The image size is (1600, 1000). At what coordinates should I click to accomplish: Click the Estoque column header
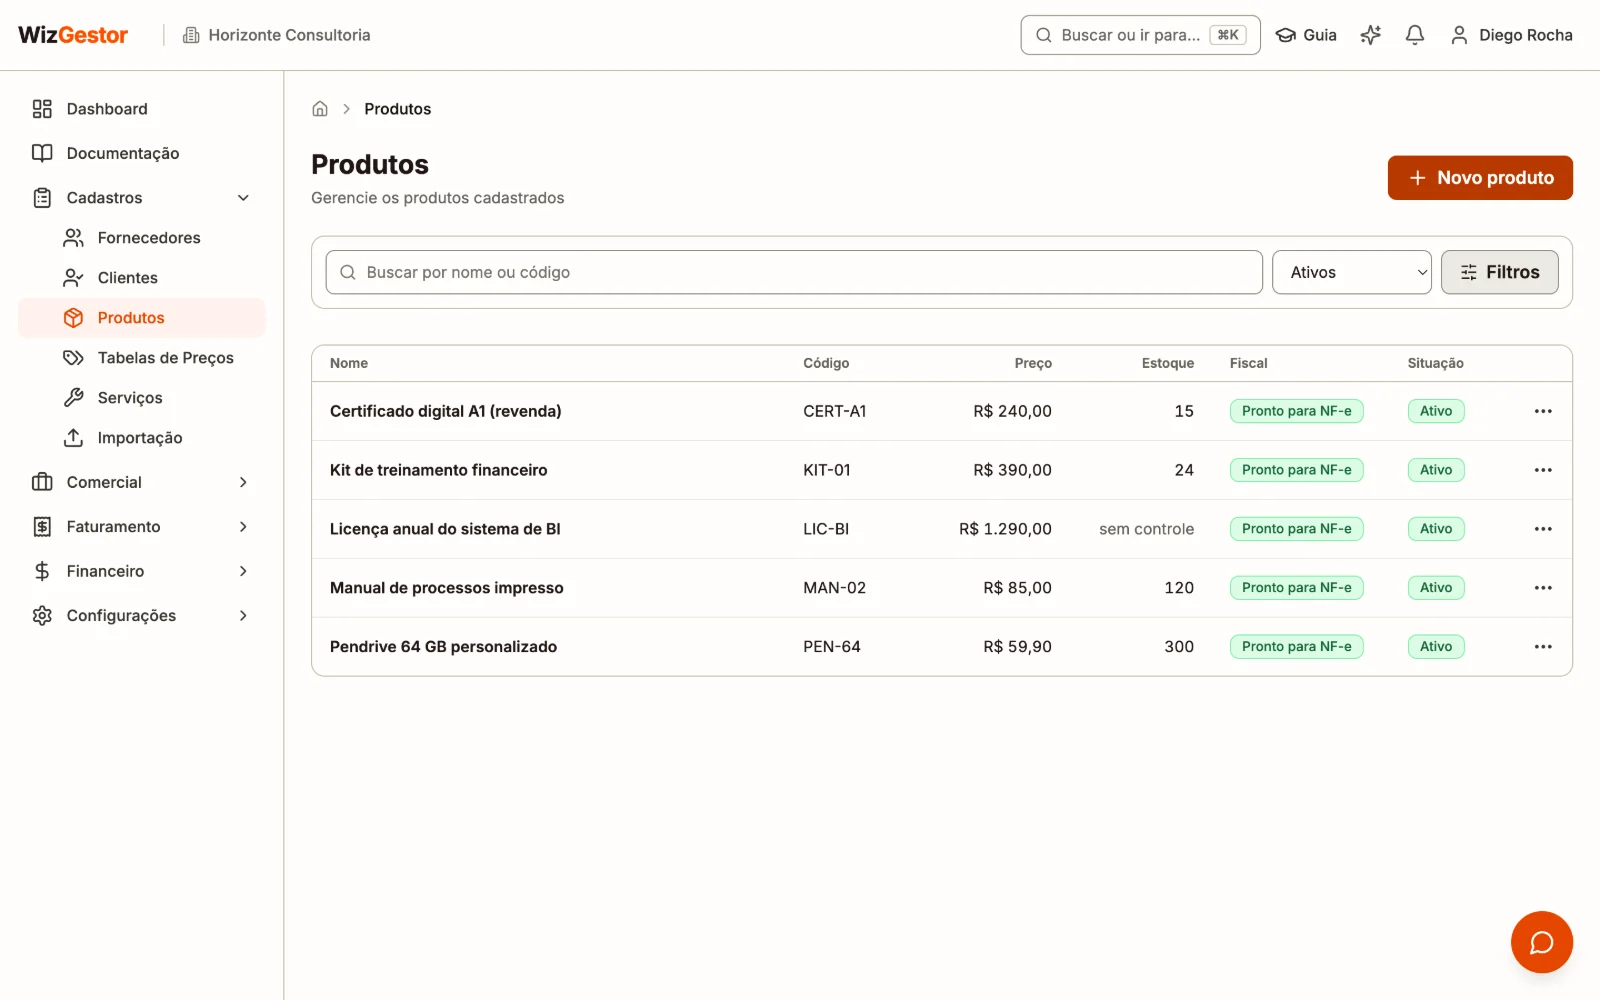click(1168, 363)
